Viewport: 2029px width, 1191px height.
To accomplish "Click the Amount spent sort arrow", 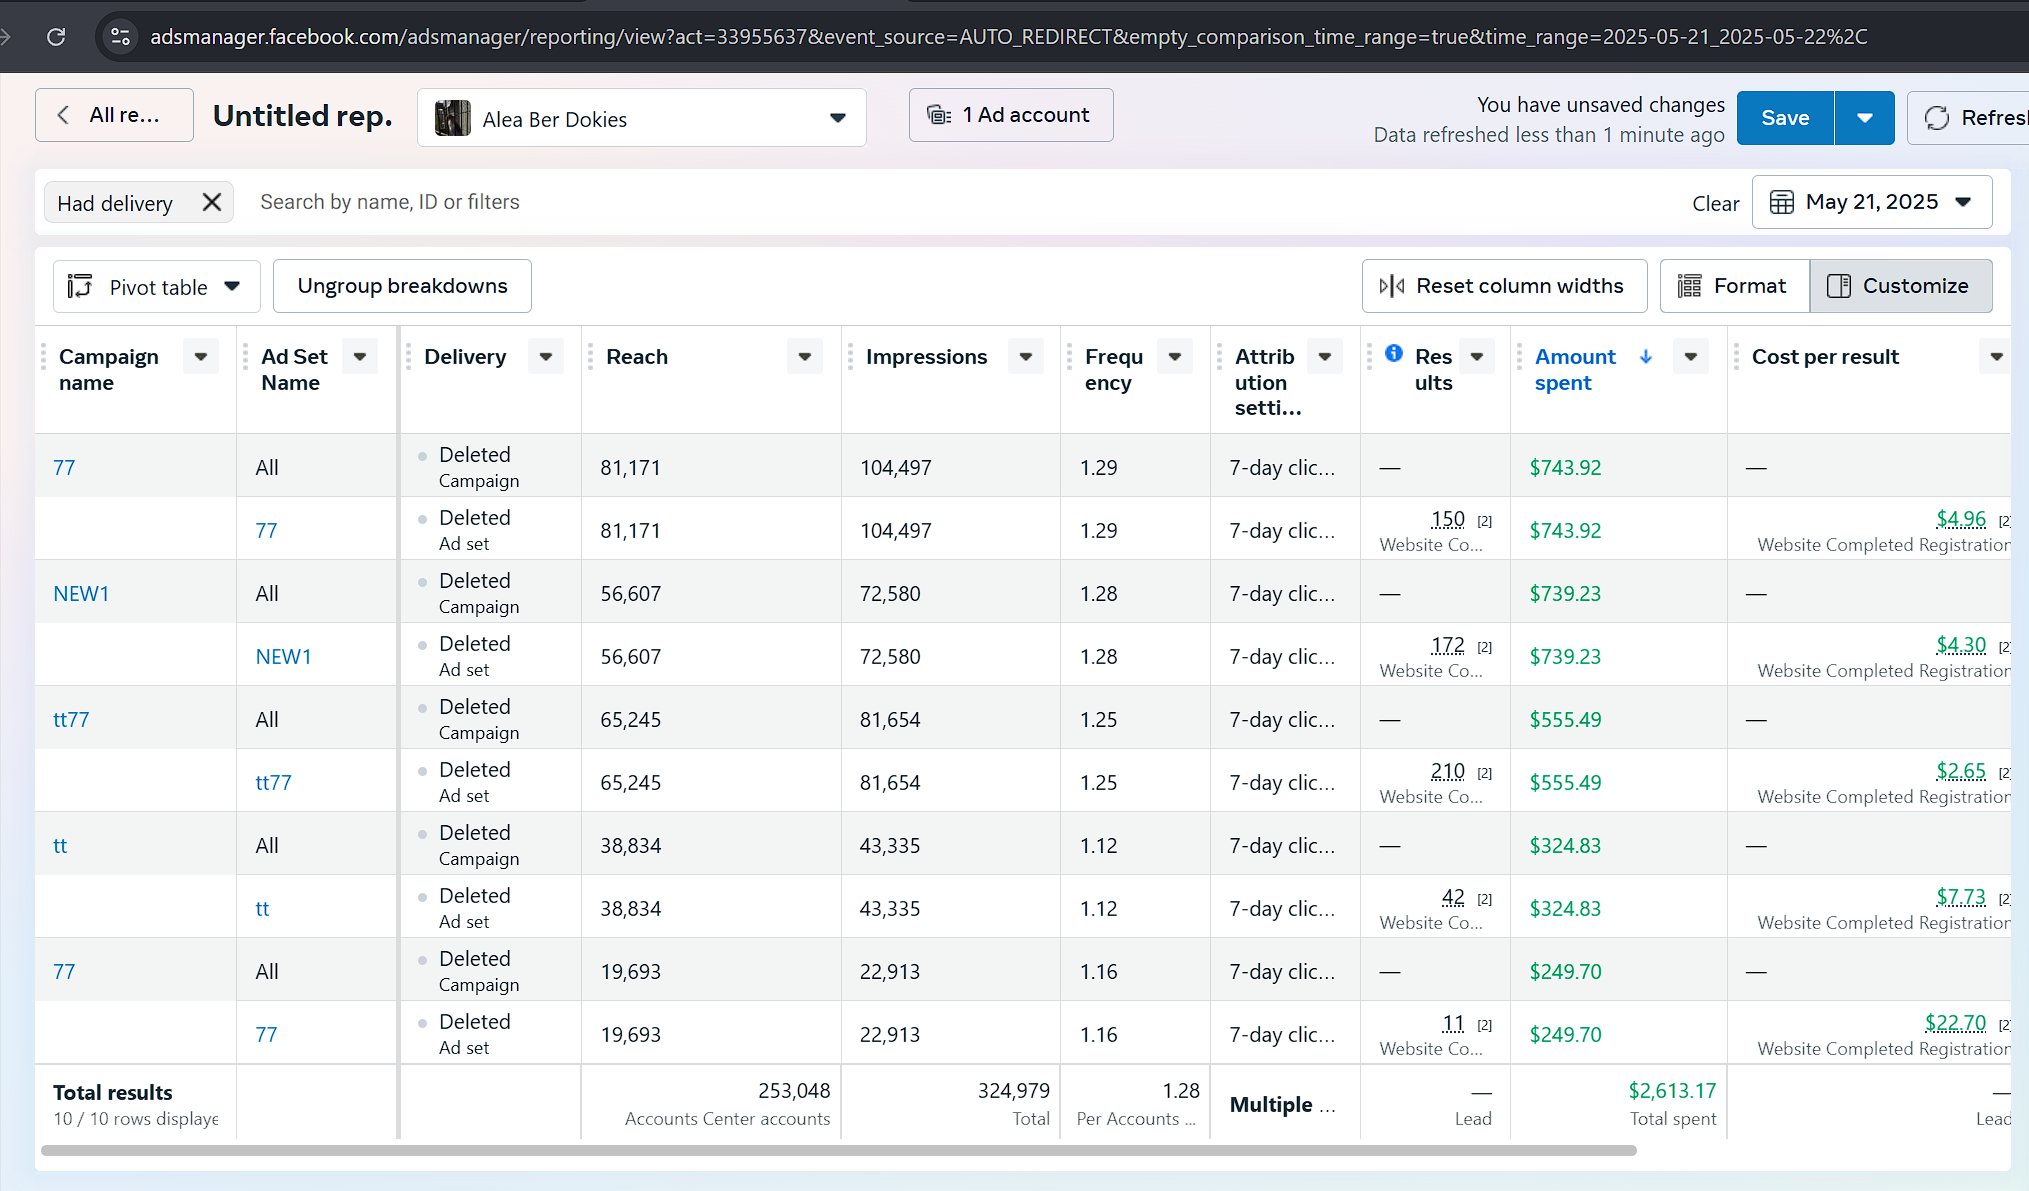I will (1645, 357).
